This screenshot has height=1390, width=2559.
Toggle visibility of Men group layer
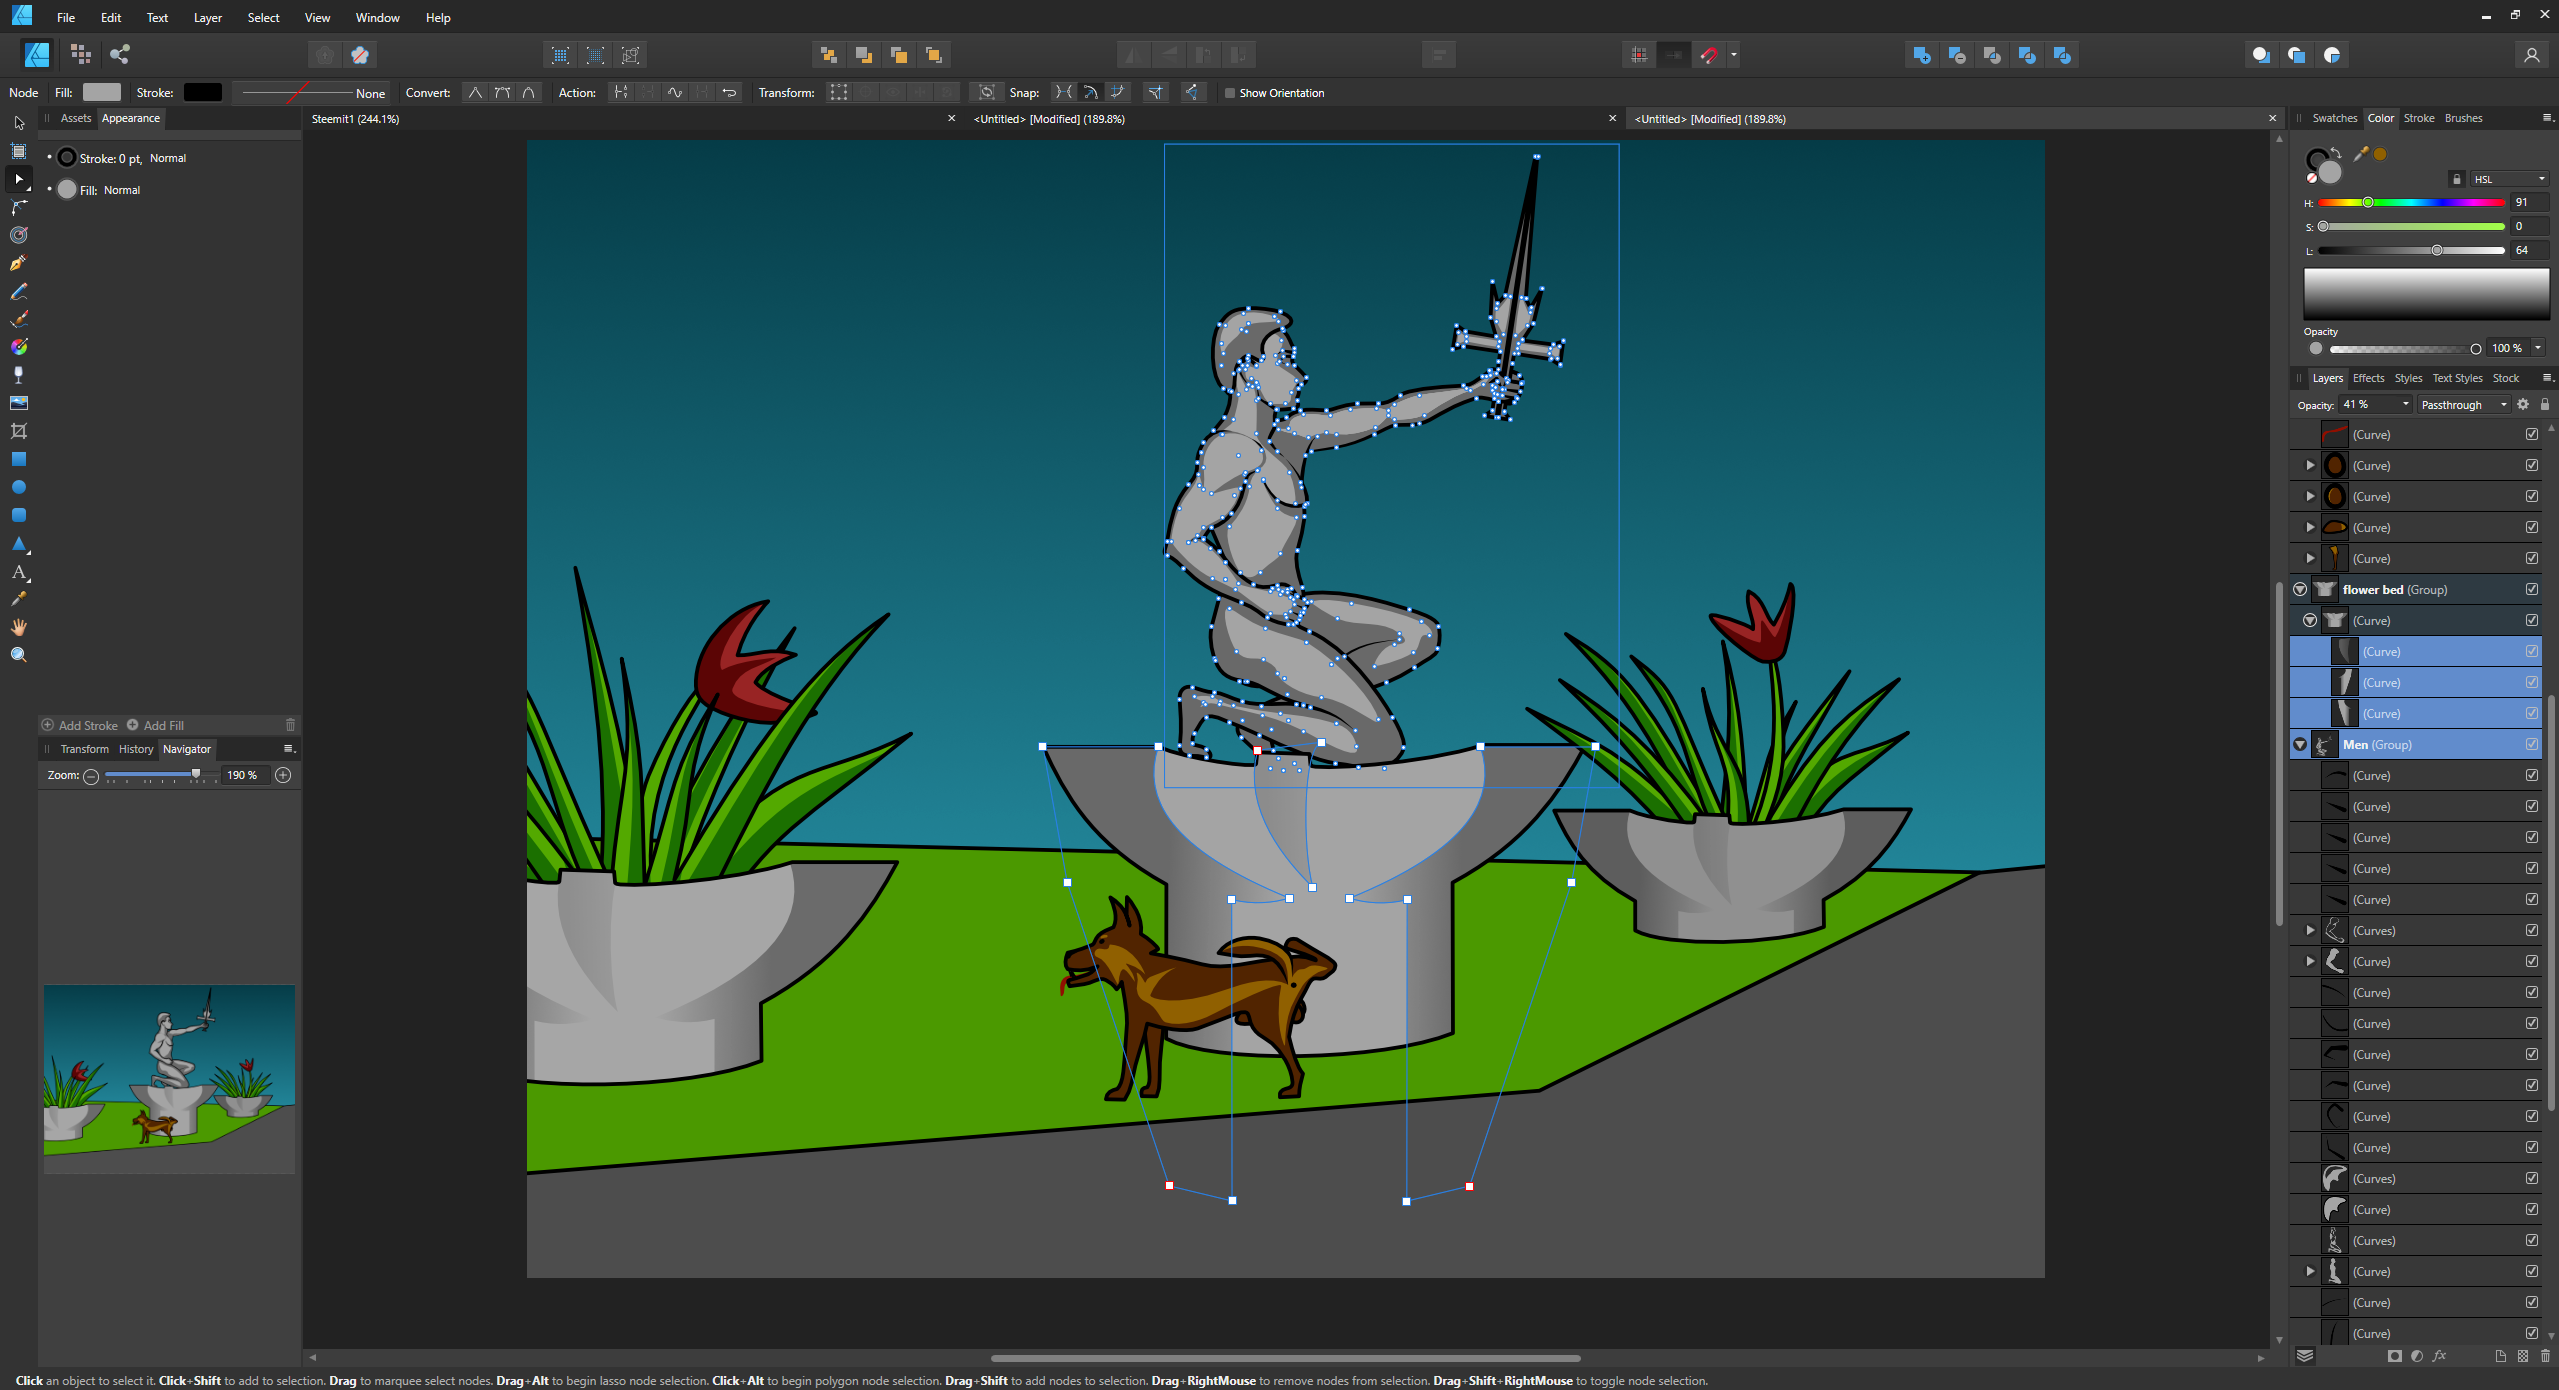(x=2531, y=744)
